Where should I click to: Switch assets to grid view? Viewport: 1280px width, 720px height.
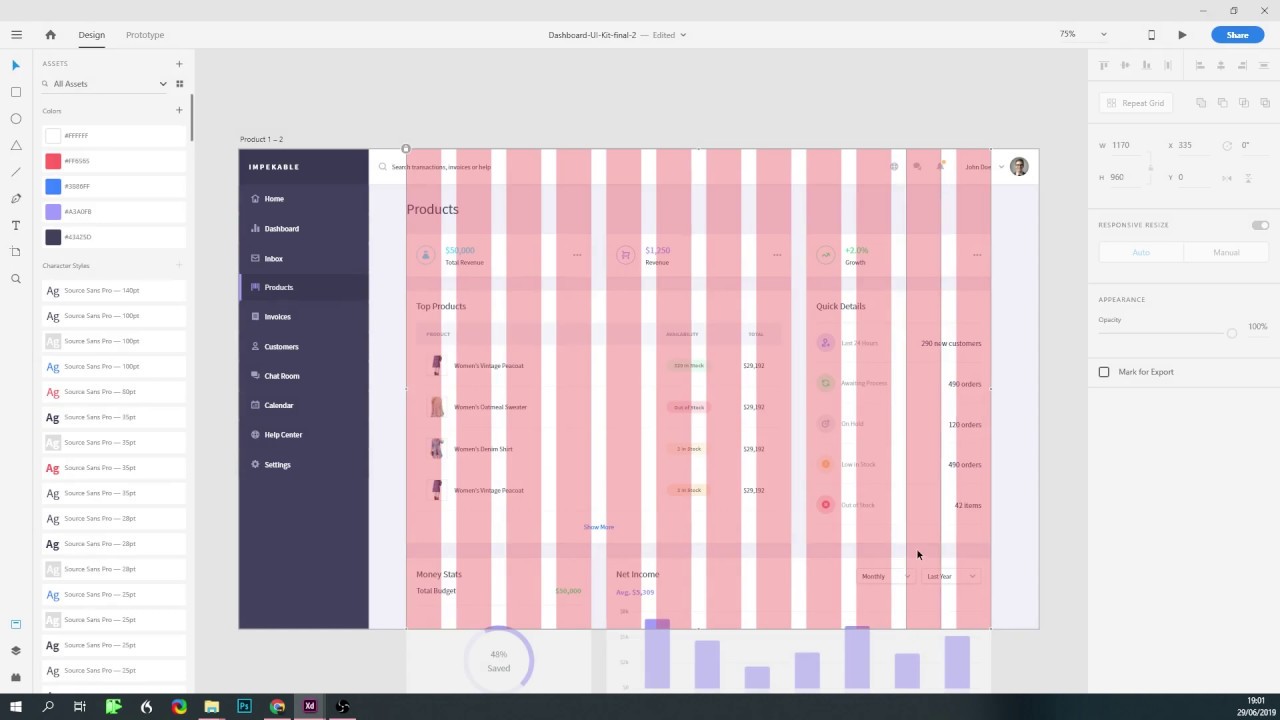tap(180, 84)
